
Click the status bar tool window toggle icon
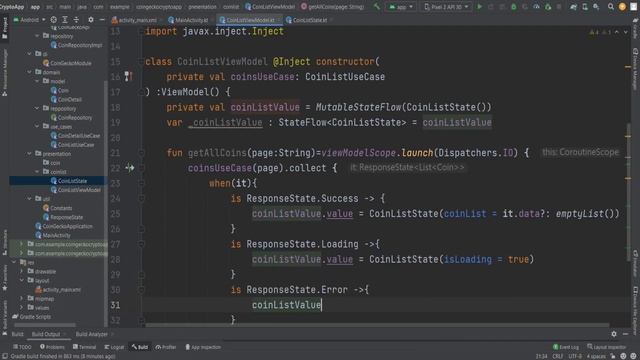(4, 356)
